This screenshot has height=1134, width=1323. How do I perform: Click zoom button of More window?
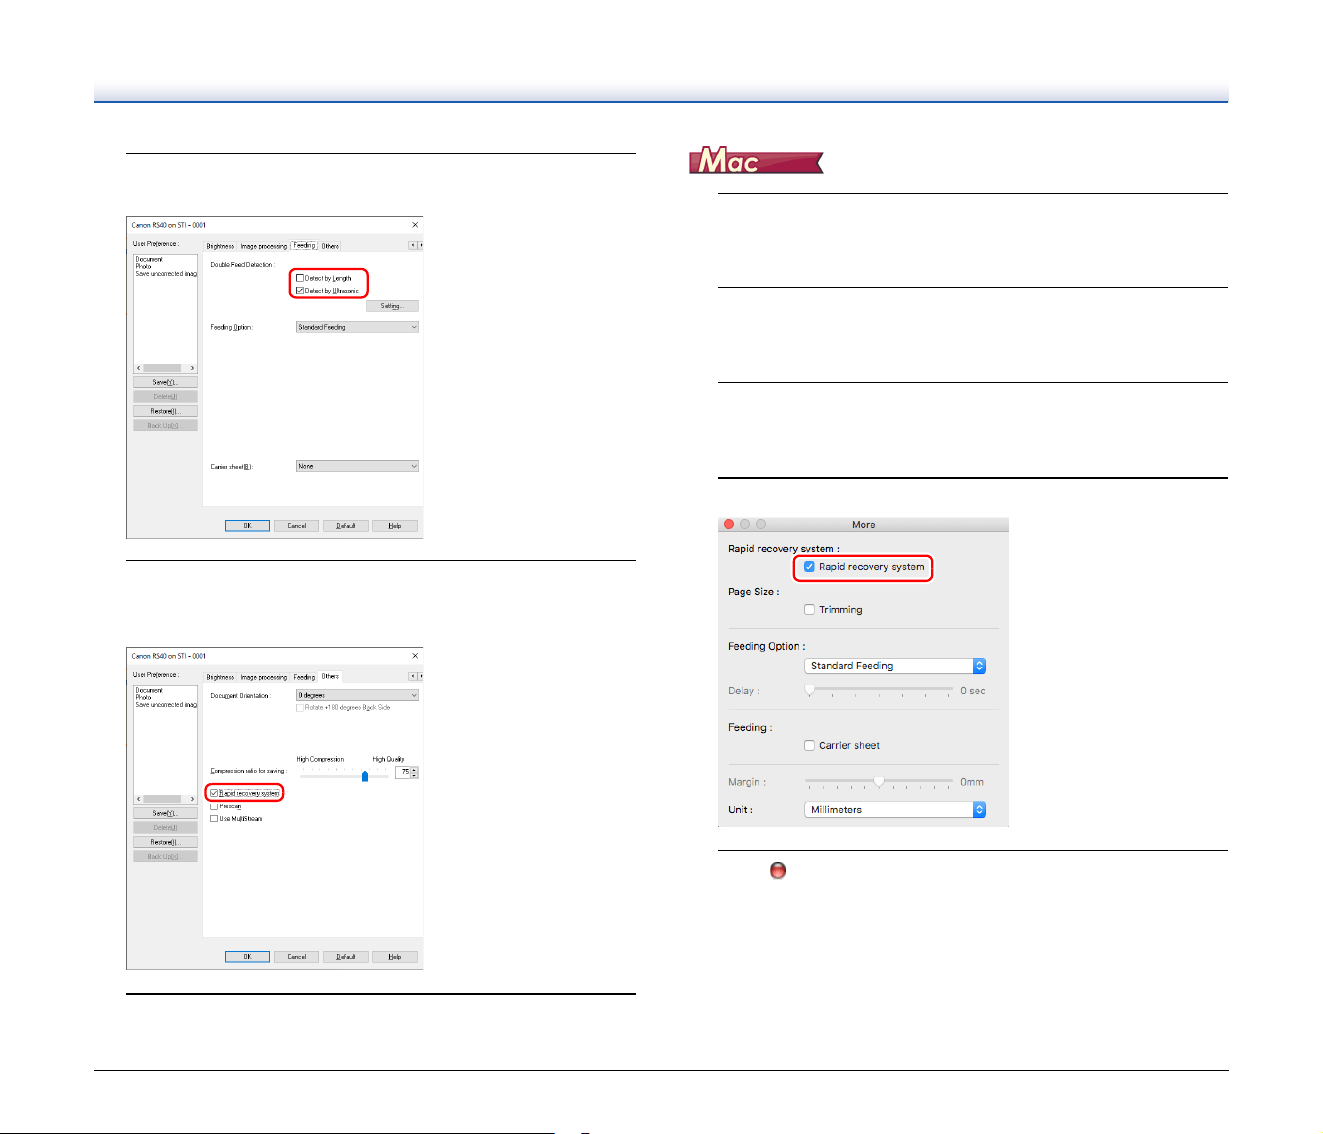pyautogui.click(x=761, y=525)
